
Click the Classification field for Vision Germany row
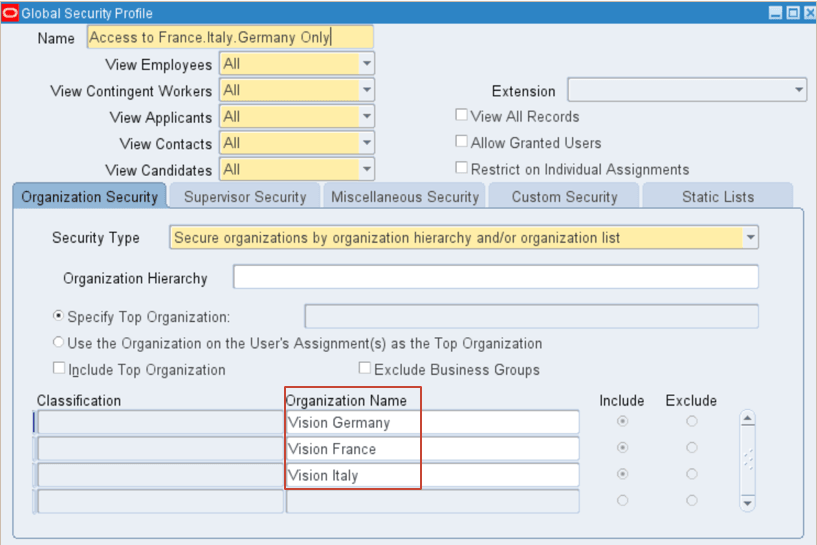click(x=160, y=422)
